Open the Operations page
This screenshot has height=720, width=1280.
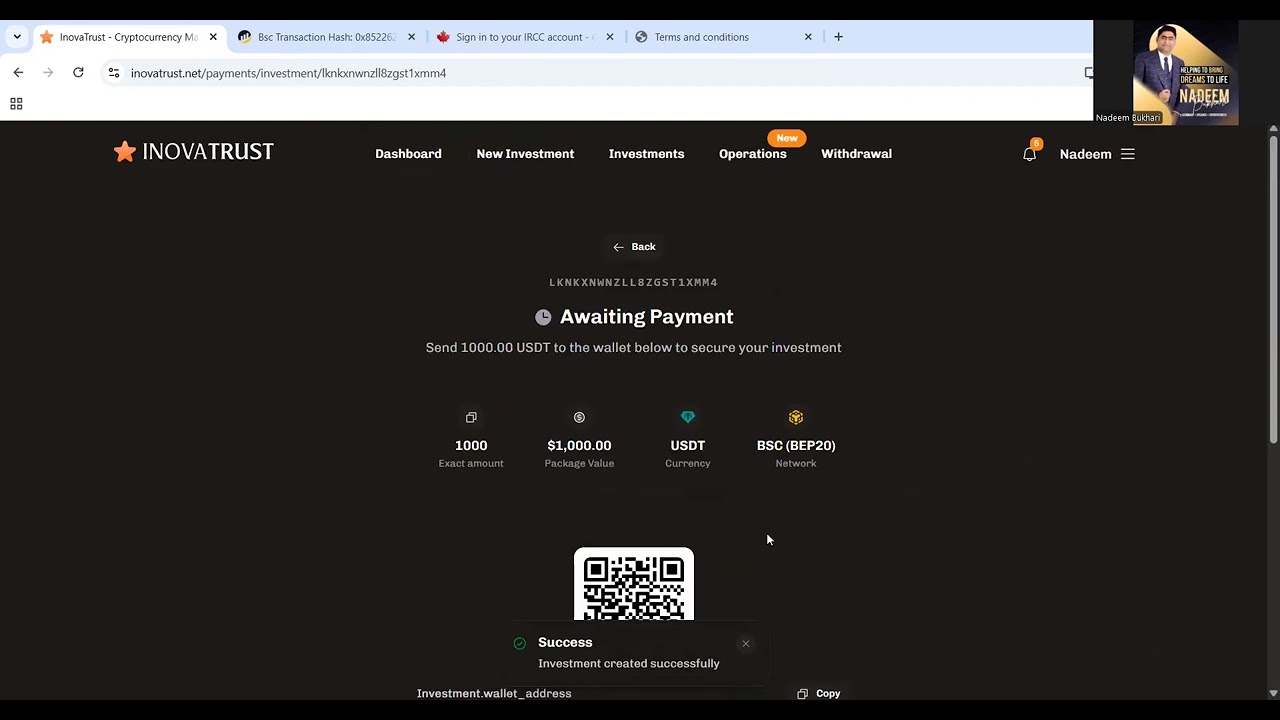coord(753,154)
